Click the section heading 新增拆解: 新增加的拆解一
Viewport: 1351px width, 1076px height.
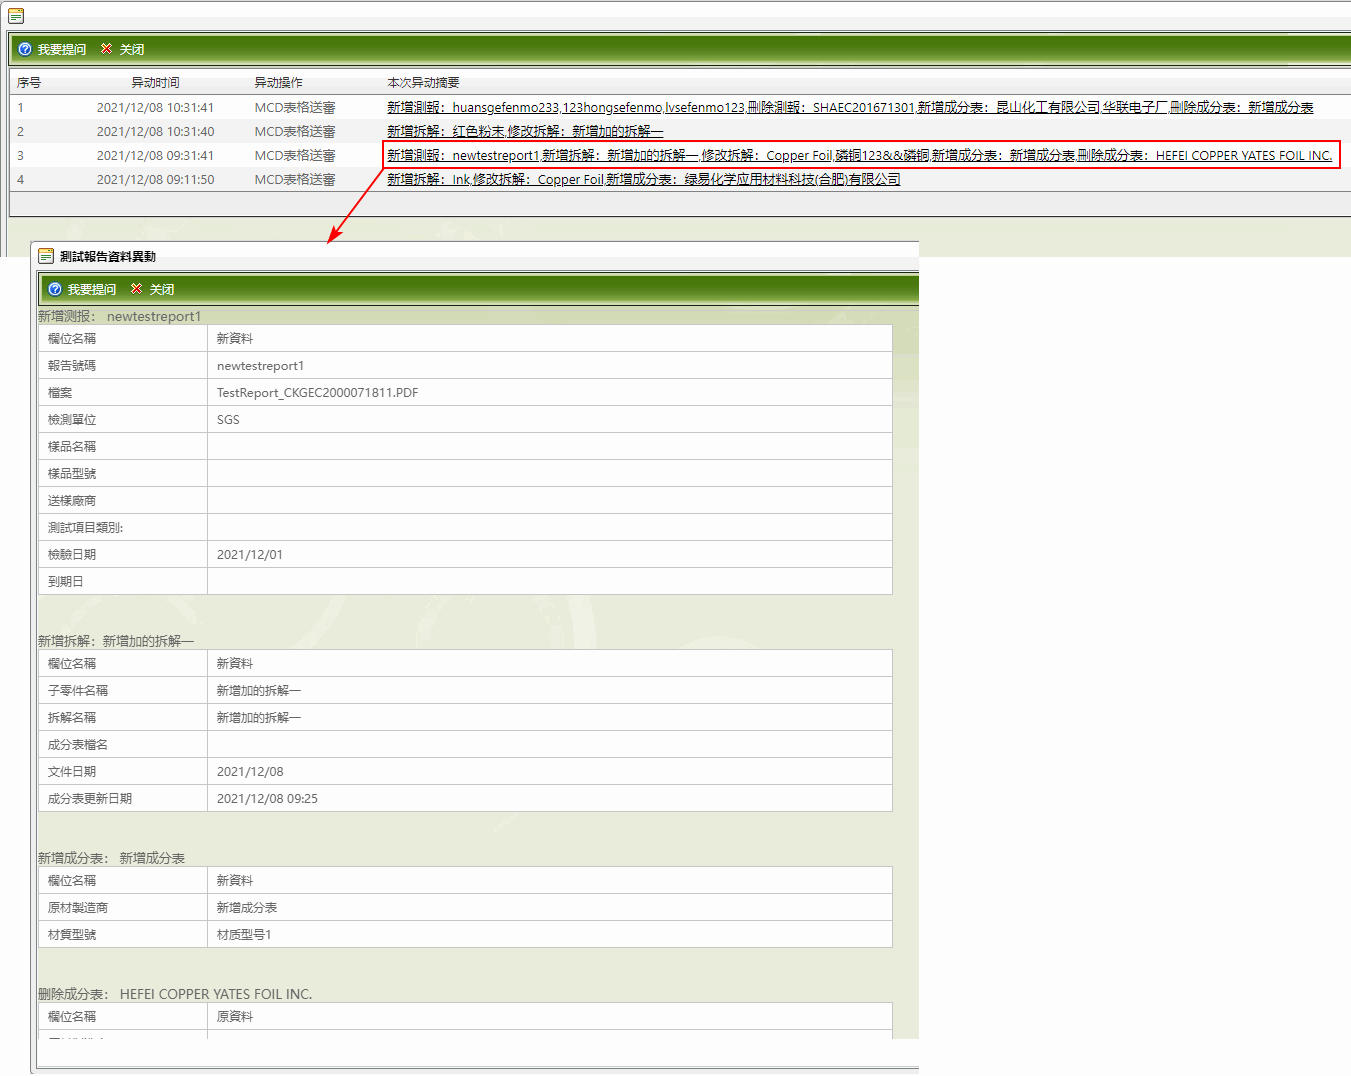pos(116,641)
